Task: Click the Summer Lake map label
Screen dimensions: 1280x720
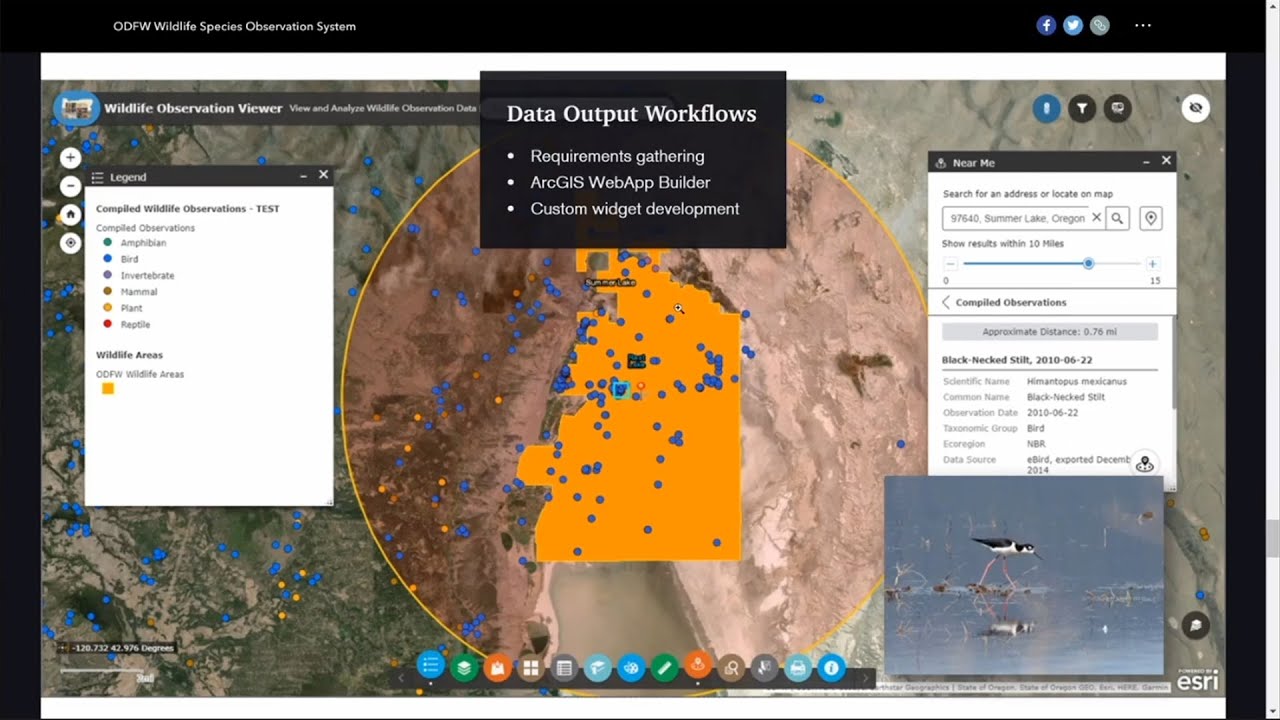Action: pyautogui.click(x=609, y=283)
